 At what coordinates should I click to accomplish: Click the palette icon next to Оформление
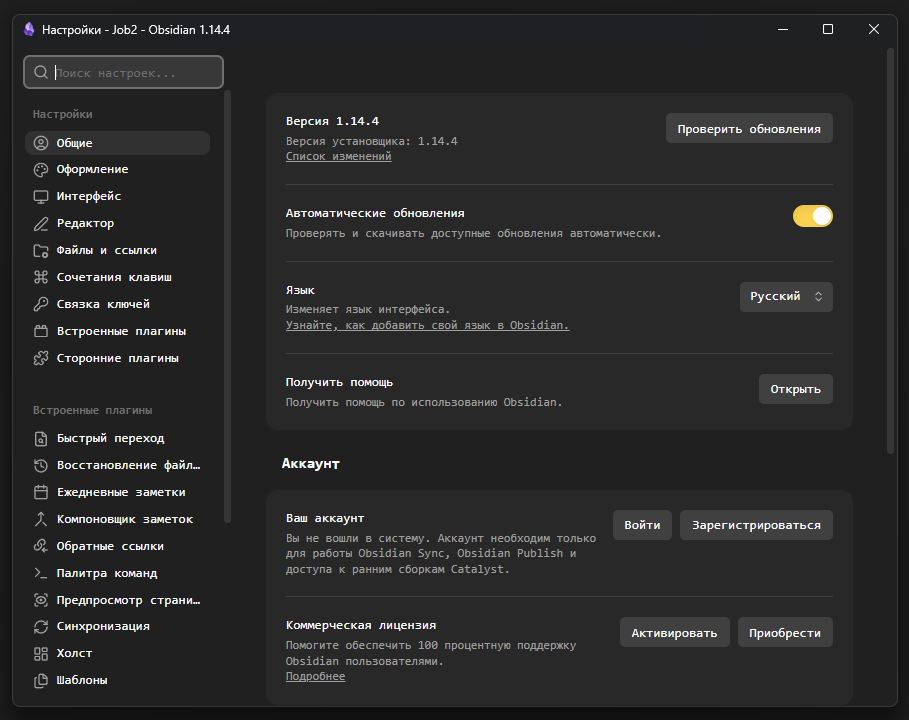coord(41,170)
